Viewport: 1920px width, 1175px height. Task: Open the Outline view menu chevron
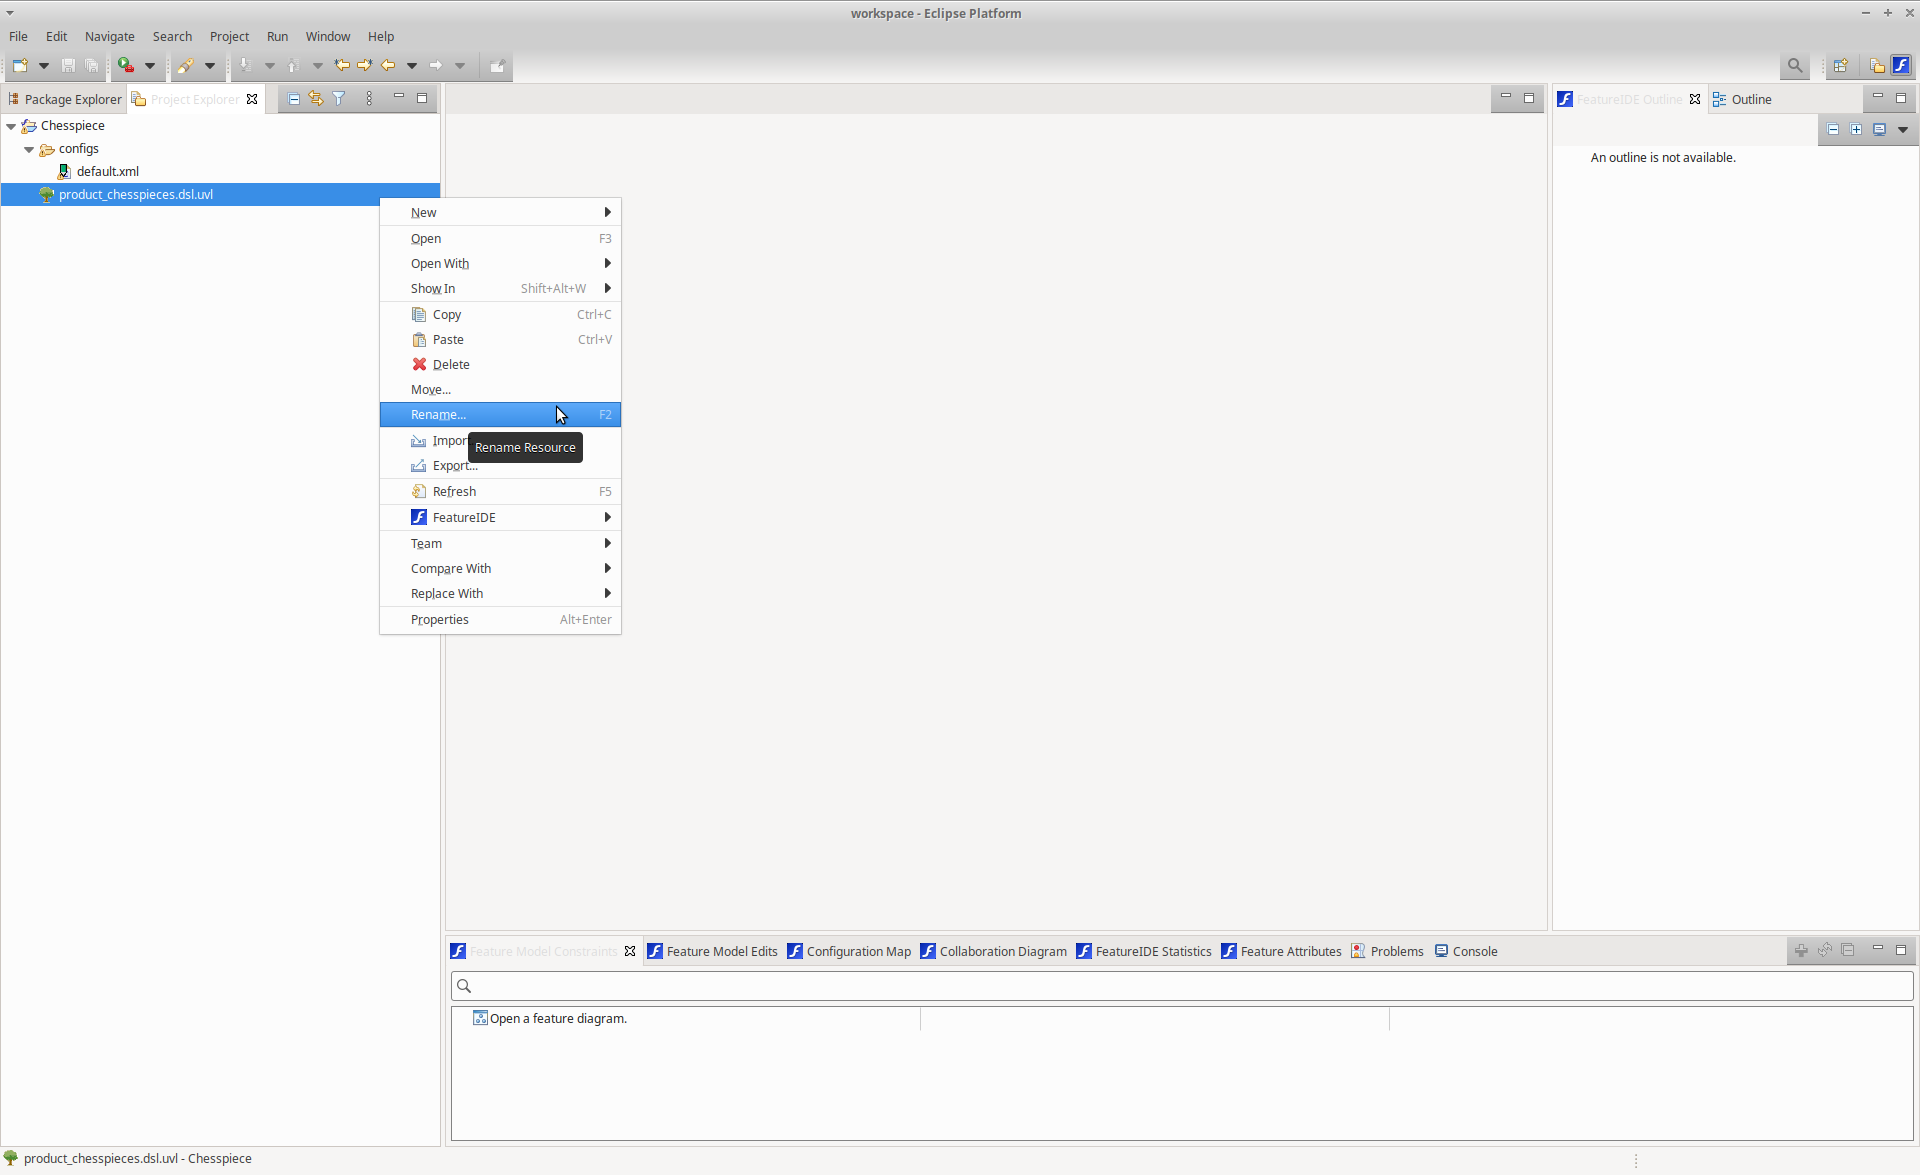pyautogui.click(x=1903, y=129)
